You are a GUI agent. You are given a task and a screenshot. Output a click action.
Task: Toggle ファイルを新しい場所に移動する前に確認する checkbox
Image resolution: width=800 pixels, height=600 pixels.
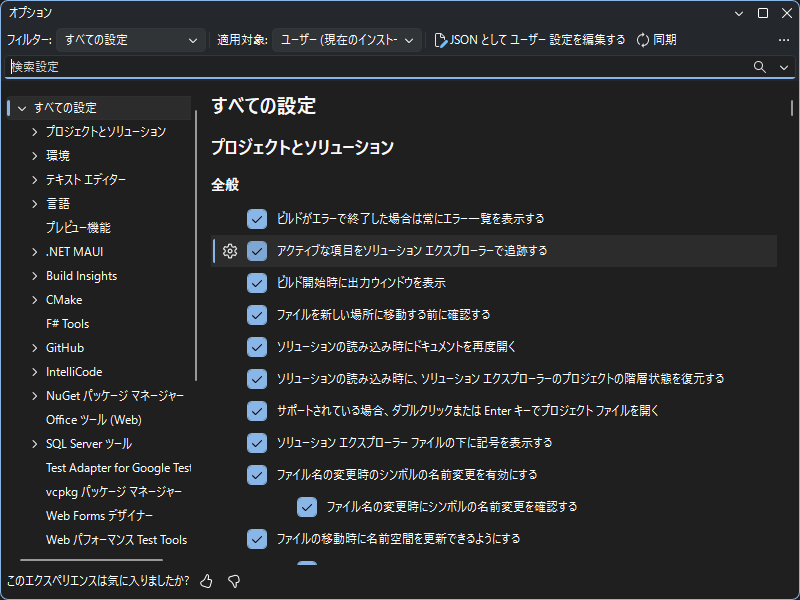(x=257, y=315)
